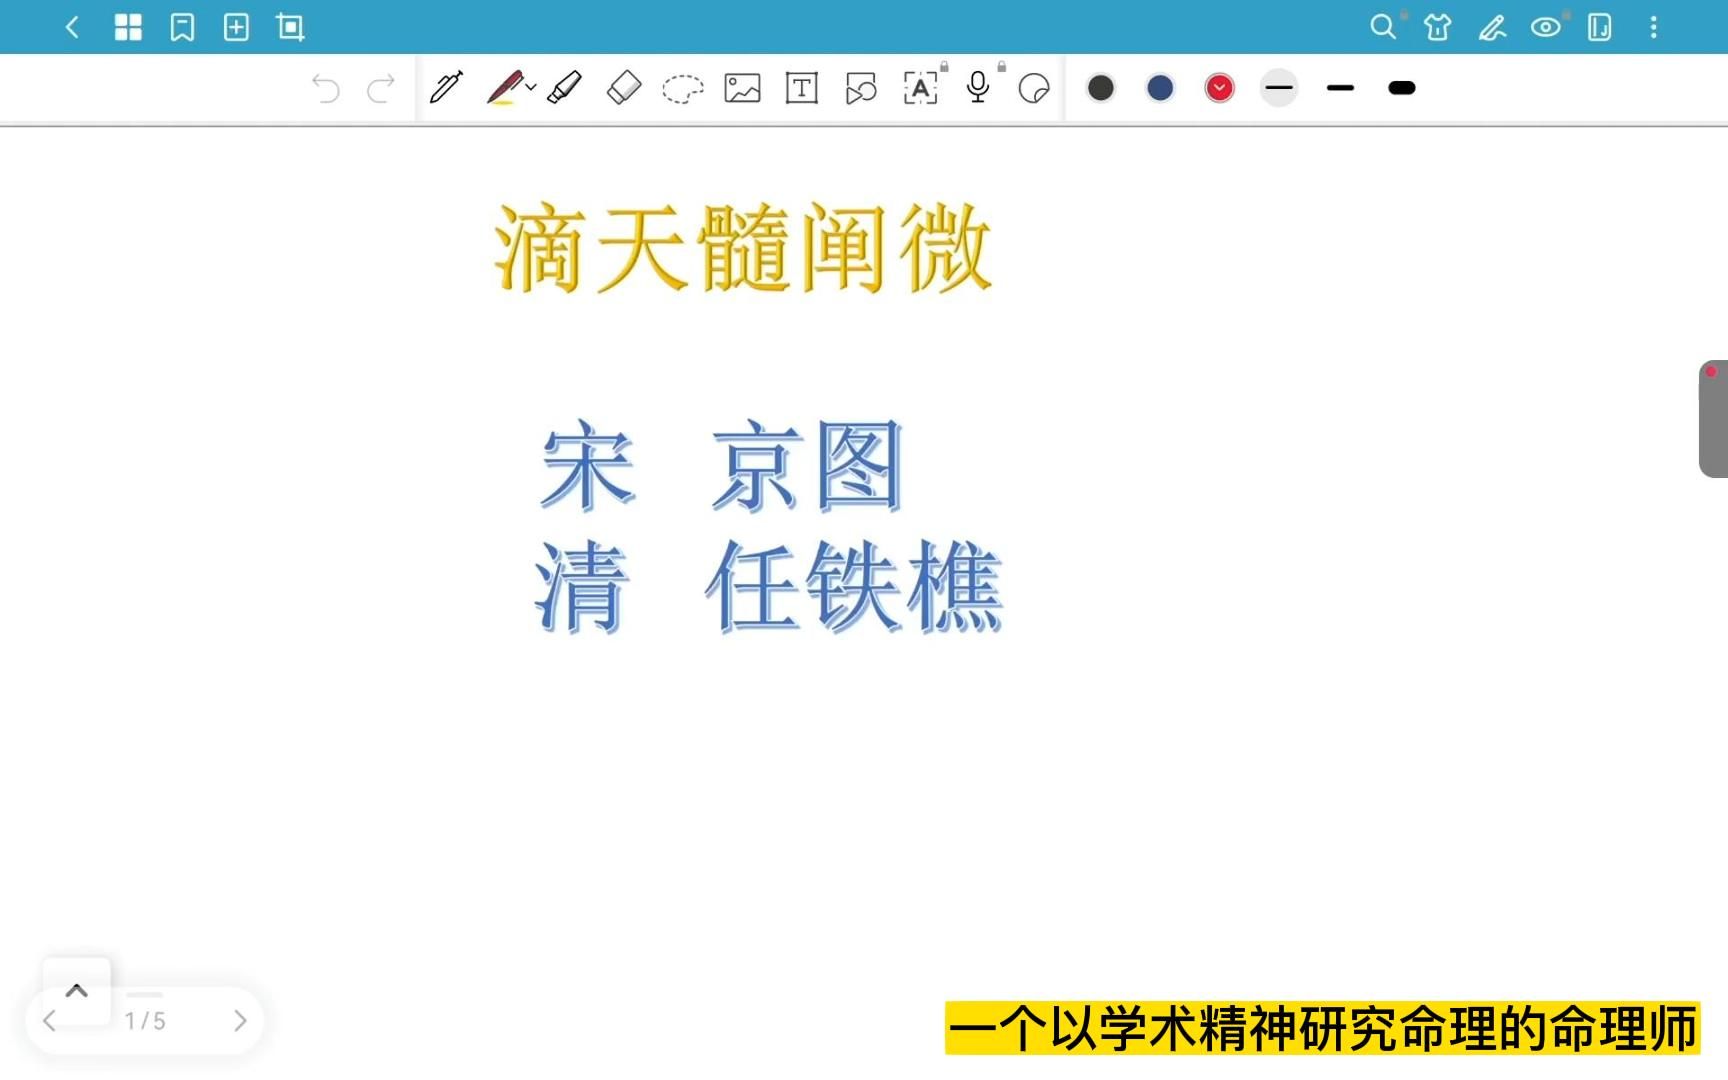1728x1080 pixels.
Task: Select the highlighter tool
Action: [565, 88]
